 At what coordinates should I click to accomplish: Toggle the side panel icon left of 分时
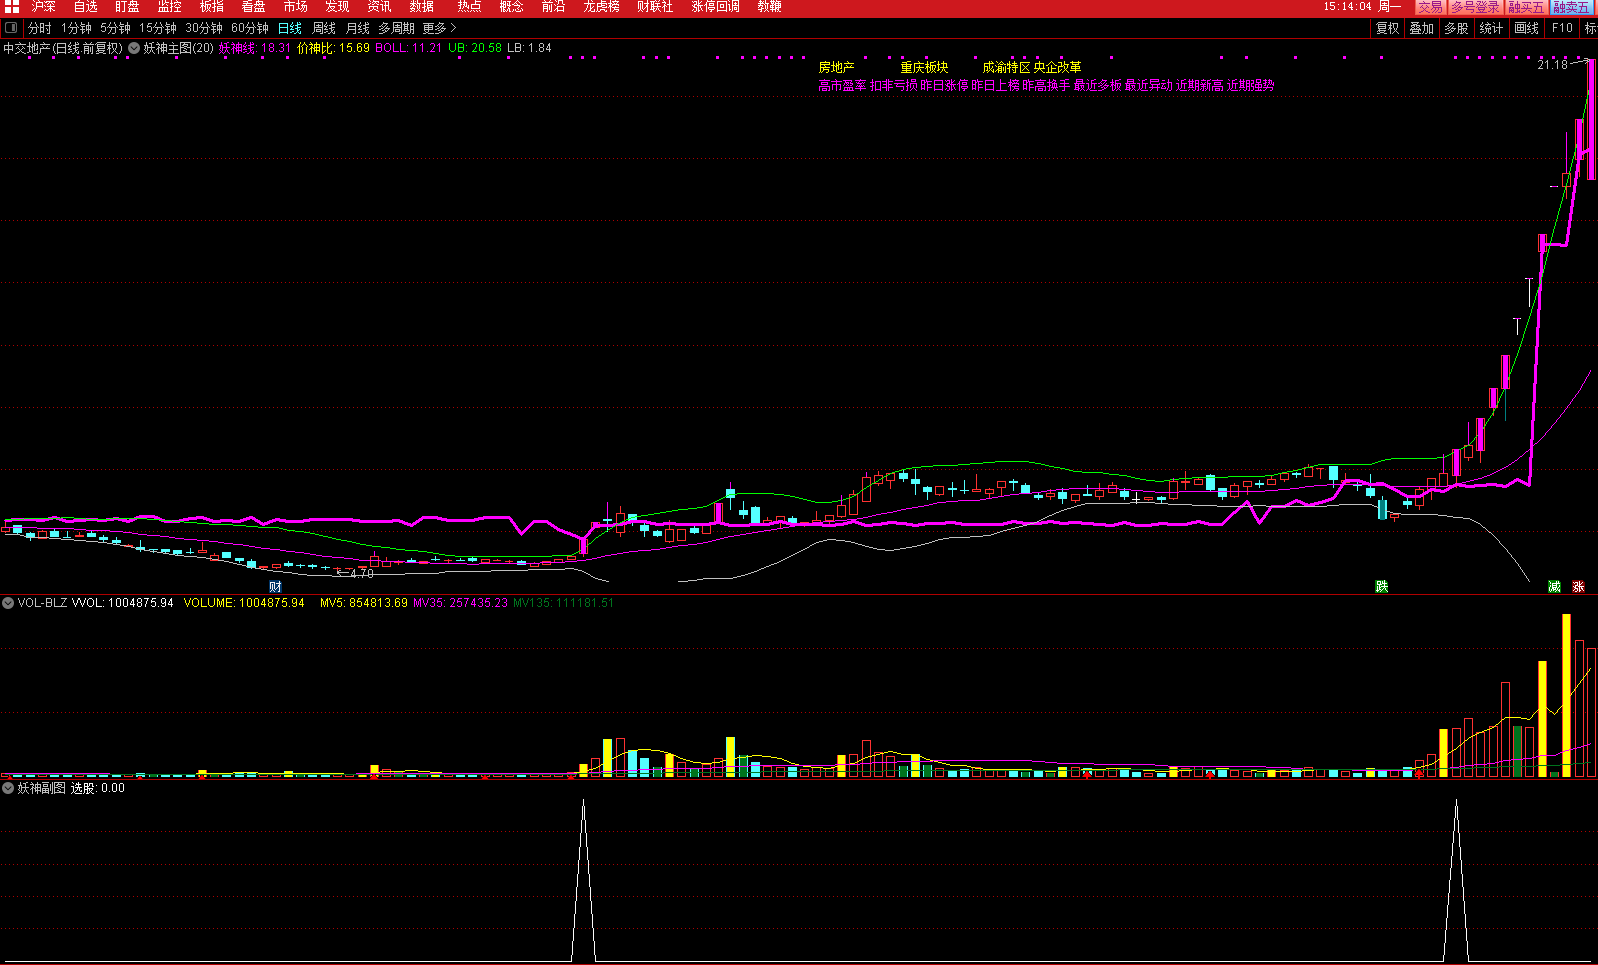tap(11, 28)
